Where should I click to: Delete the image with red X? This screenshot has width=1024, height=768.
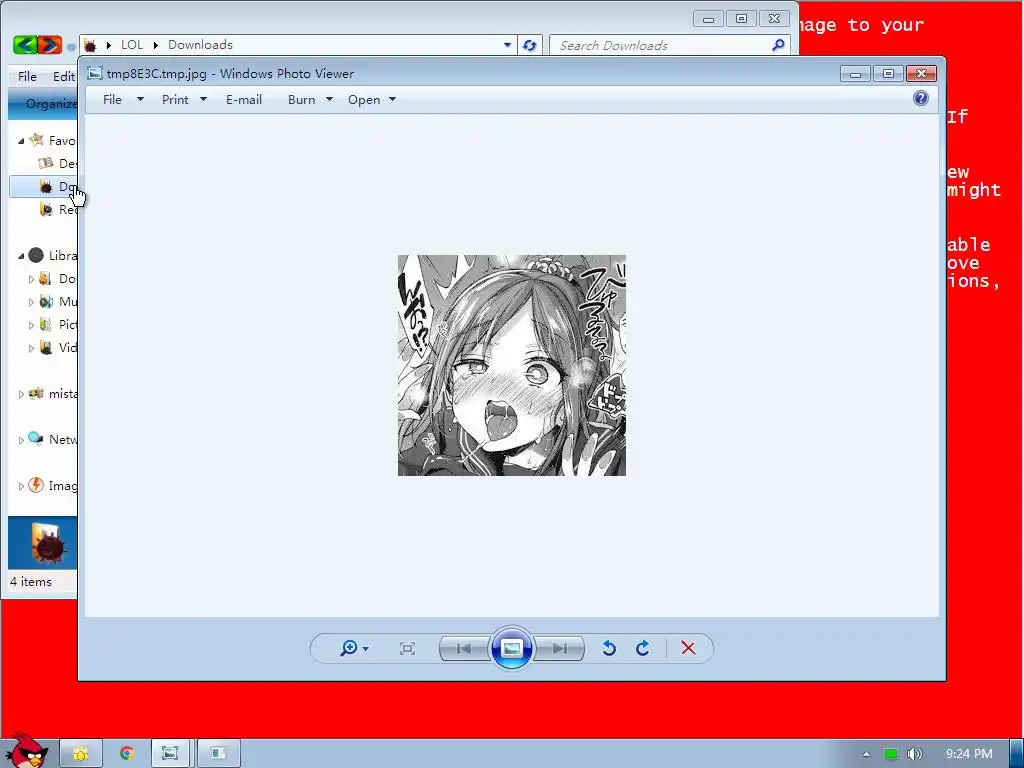point(688,648)
